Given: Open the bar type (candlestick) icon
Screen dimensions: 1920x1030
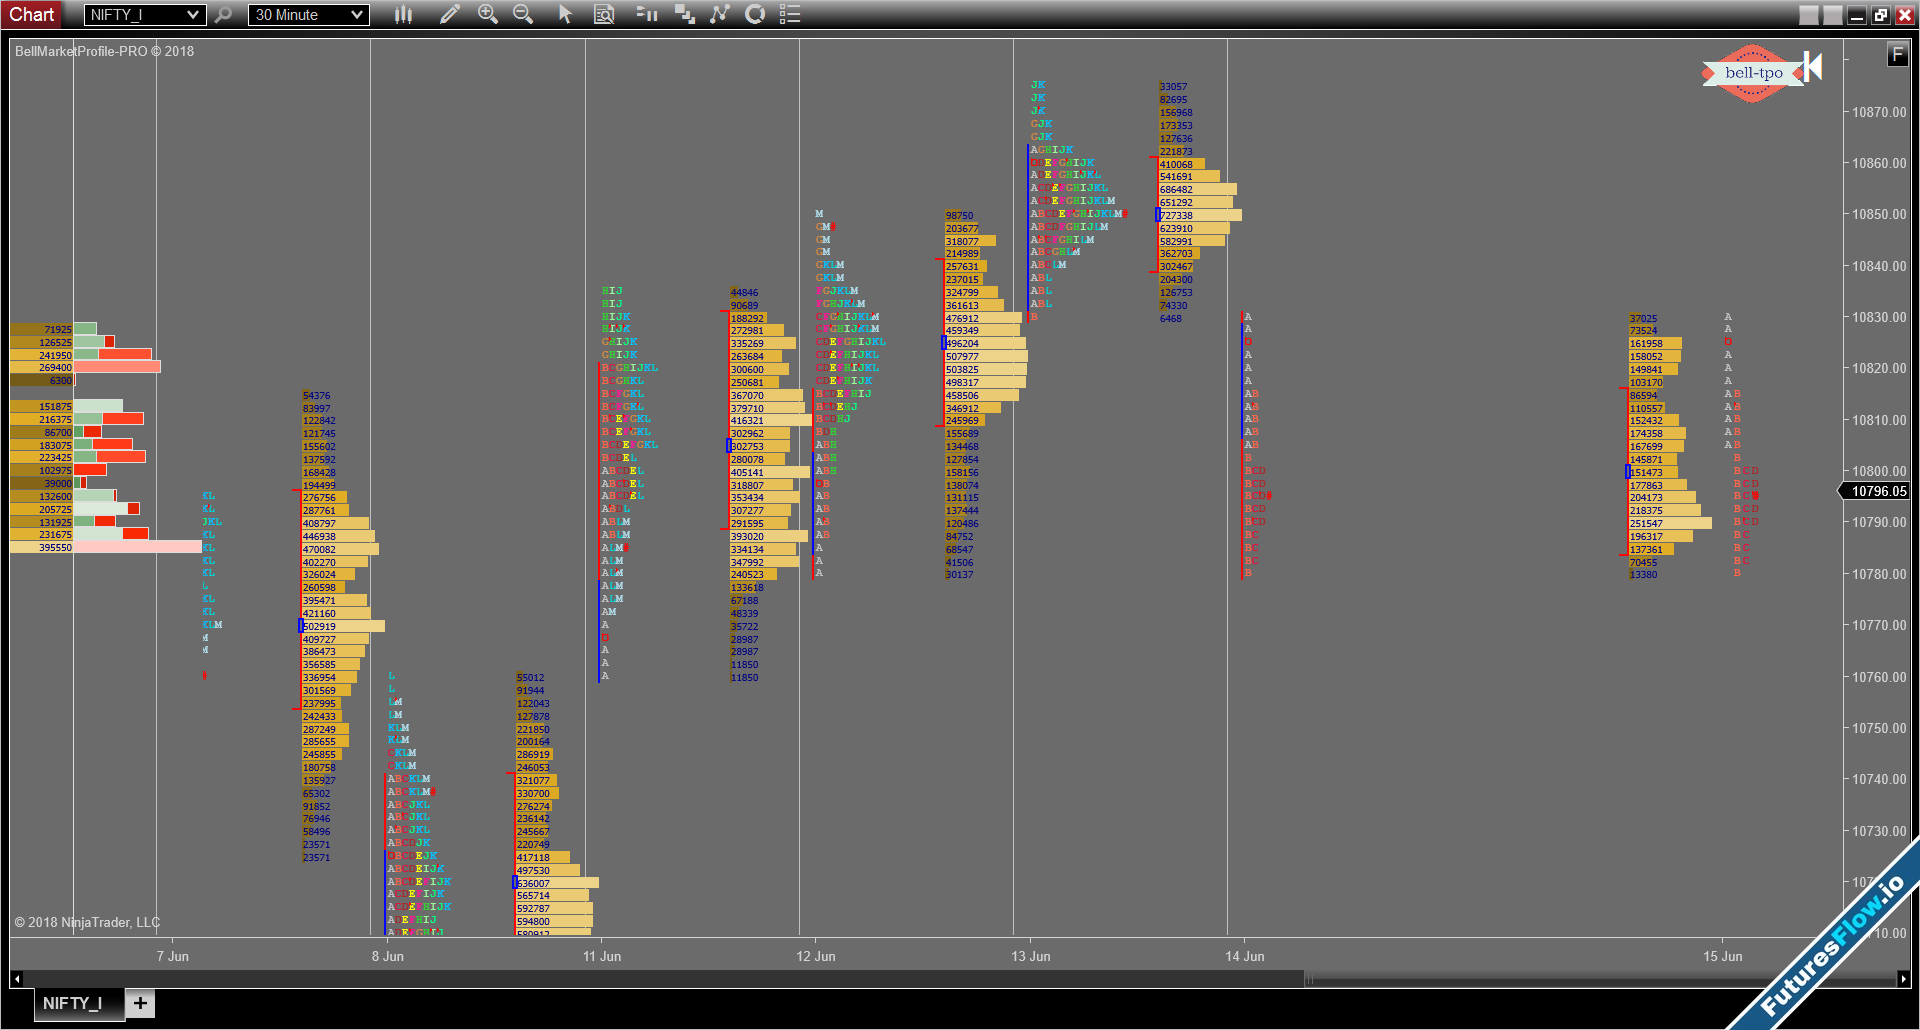Looking at the screenshot, I should [x=403, y=14].
